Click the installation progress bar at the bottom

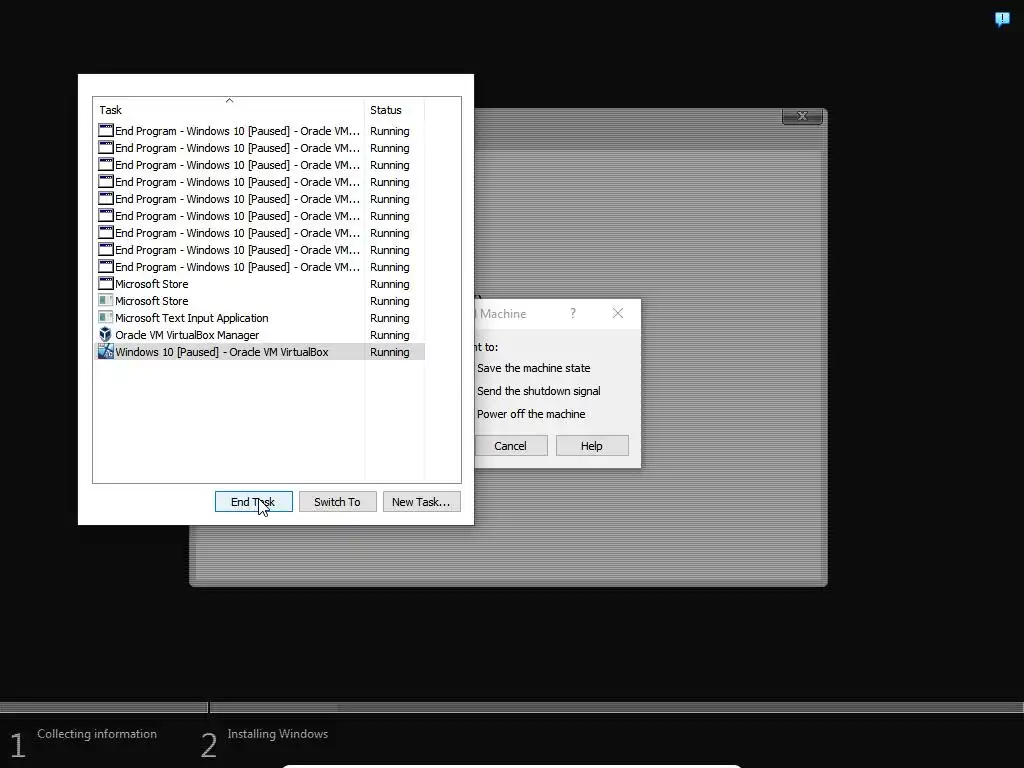click(512, 707)
